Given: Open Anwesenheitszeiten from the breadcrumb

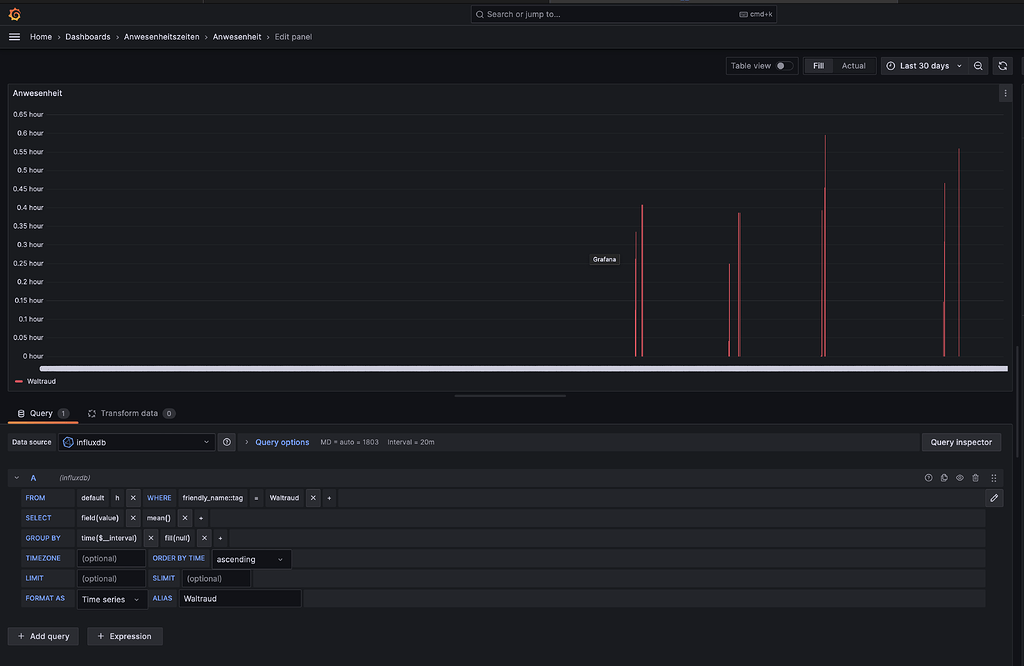Looking at the screenshot, I should pyautogui.click(x=161, y=36).
